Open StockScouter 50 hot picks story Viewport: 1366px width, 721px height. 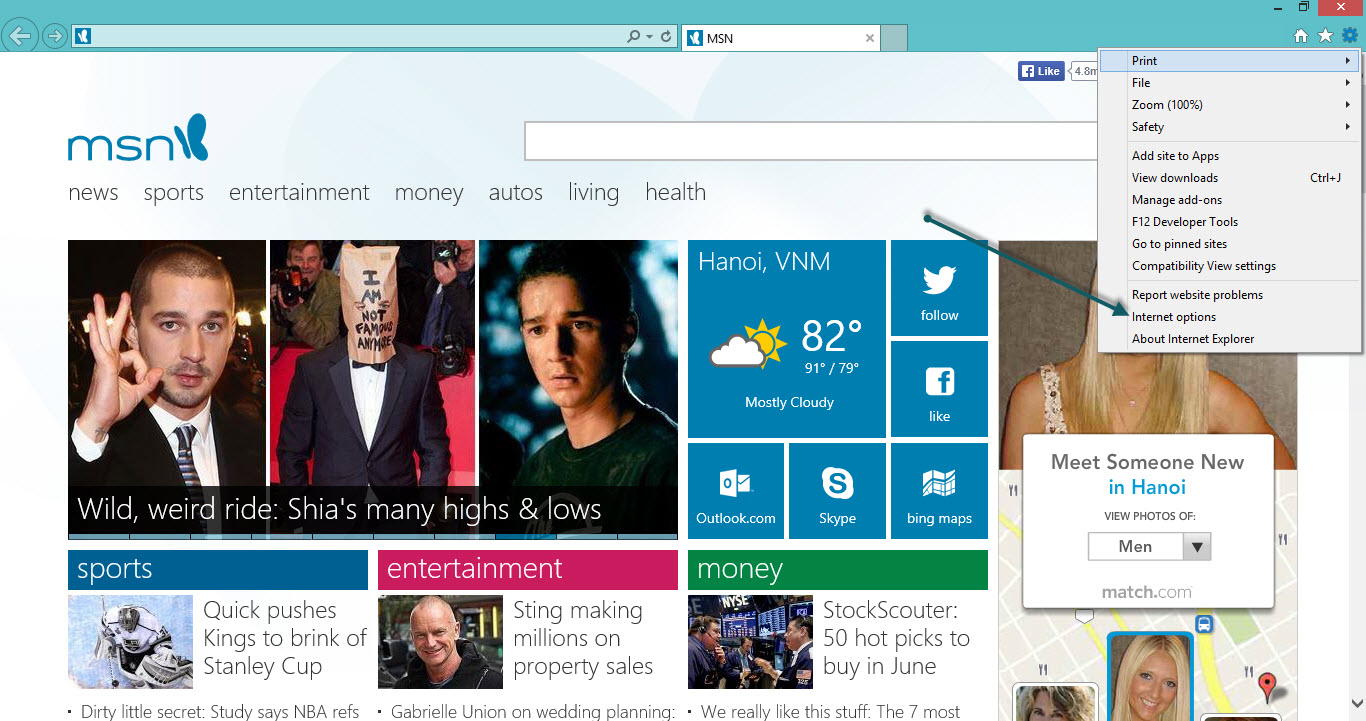[x=896, y=638]
